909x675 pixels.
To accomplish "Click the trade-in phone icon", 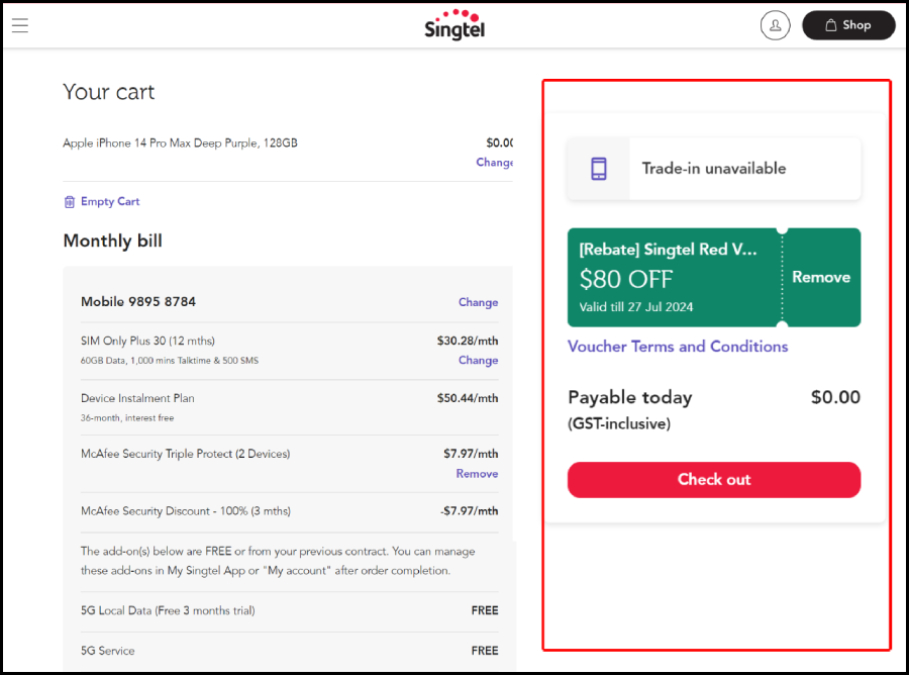I will point(599,169).
